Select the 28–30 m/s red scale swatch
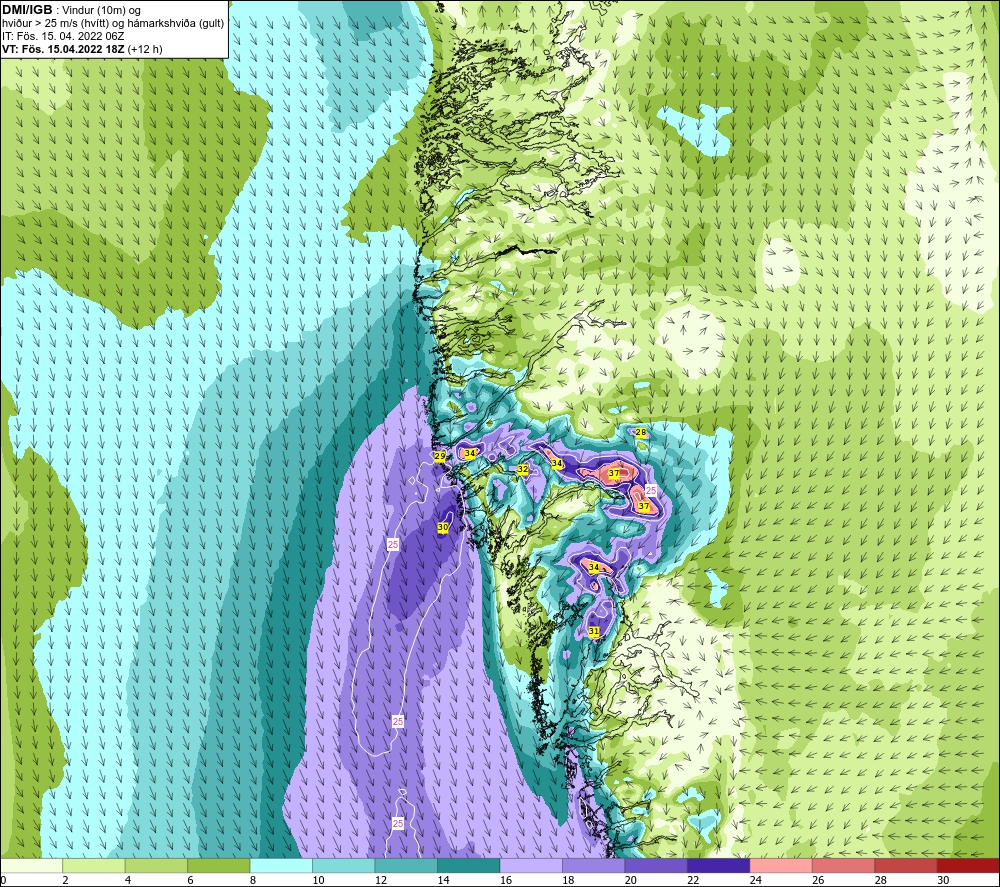 (906, 865)
